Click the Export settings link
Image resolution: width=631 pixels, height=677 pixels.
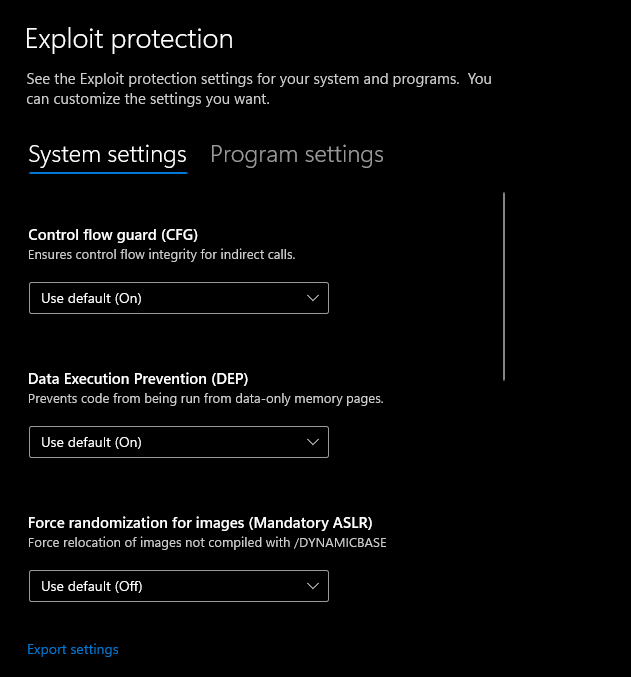pos(73,650)
